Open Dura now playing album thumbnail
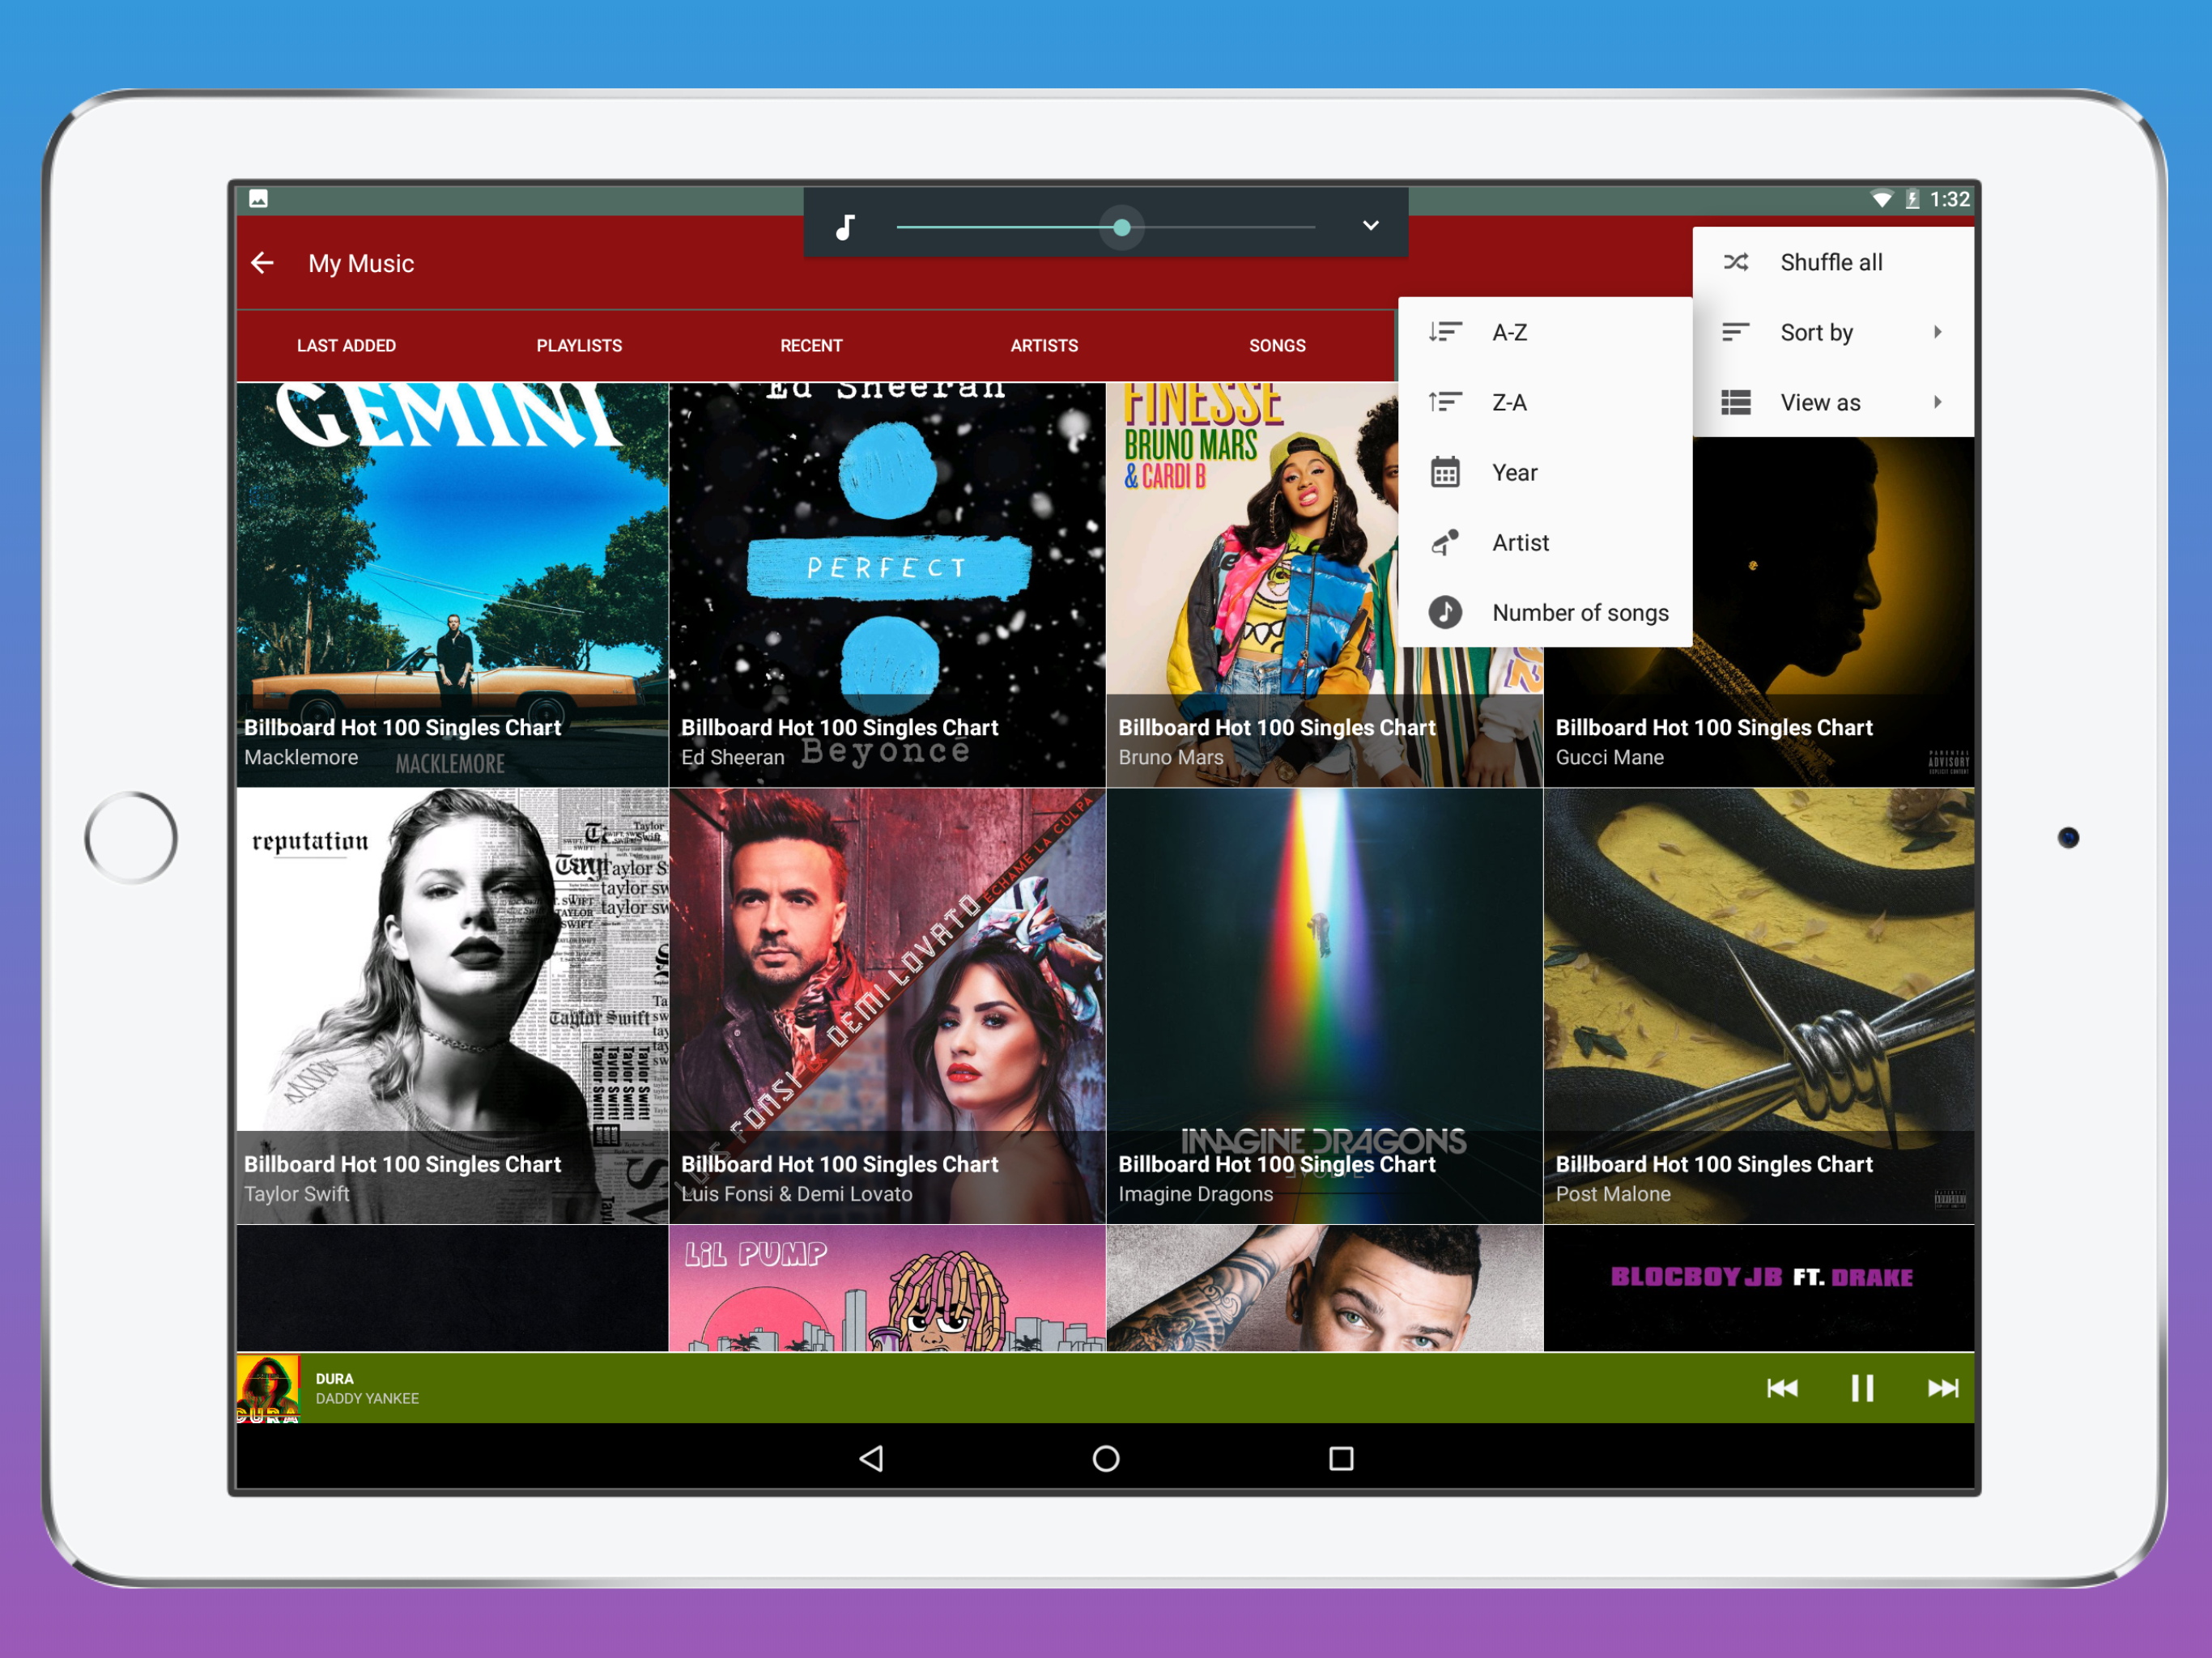2212x1658 pixels. point(268,1387)
